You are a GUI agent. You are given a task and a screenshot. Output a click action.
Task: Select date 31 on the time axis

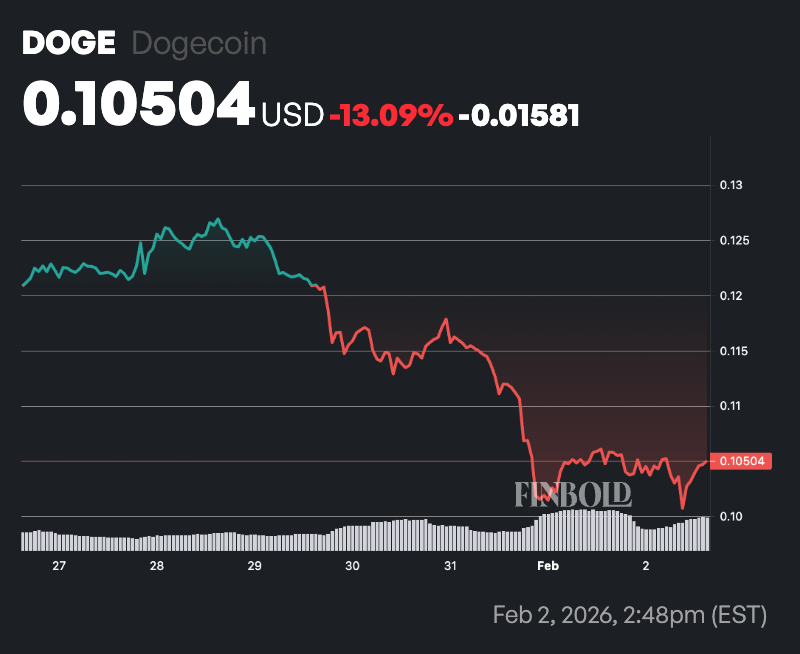tap(450, 566)
